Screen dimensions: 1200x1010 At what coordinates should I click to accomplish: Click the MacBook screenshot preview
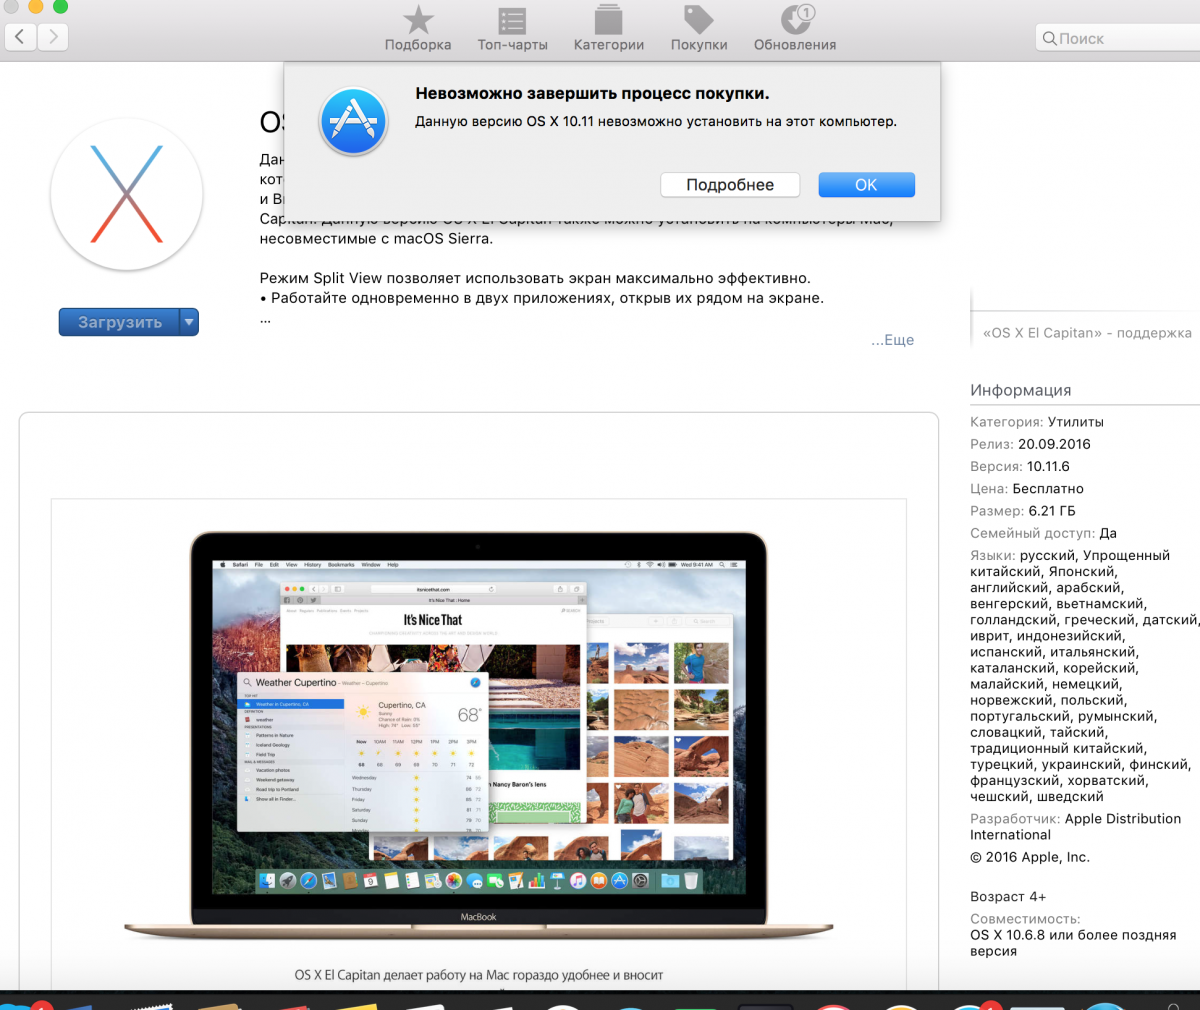(478, 735)
